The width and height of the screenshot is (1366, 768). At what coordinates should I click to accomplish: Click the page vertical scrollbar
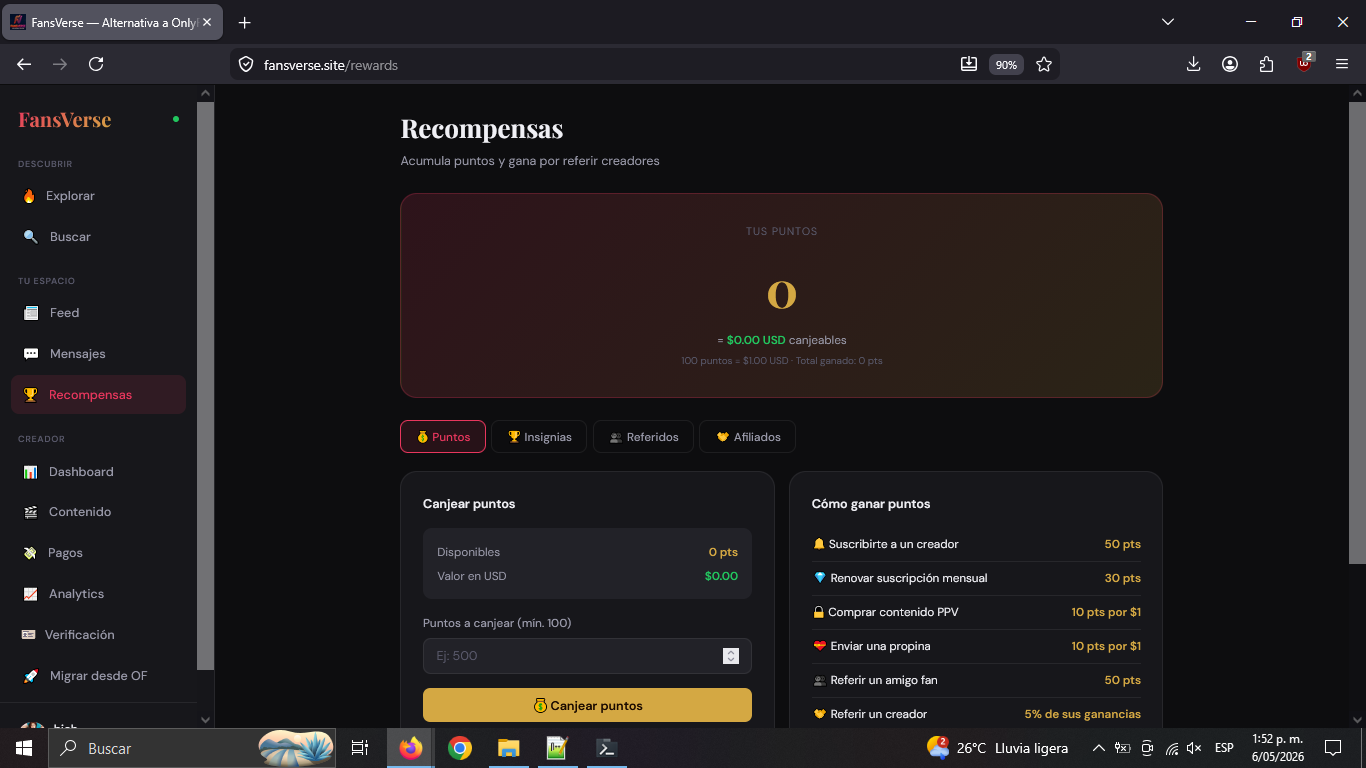1357,332
